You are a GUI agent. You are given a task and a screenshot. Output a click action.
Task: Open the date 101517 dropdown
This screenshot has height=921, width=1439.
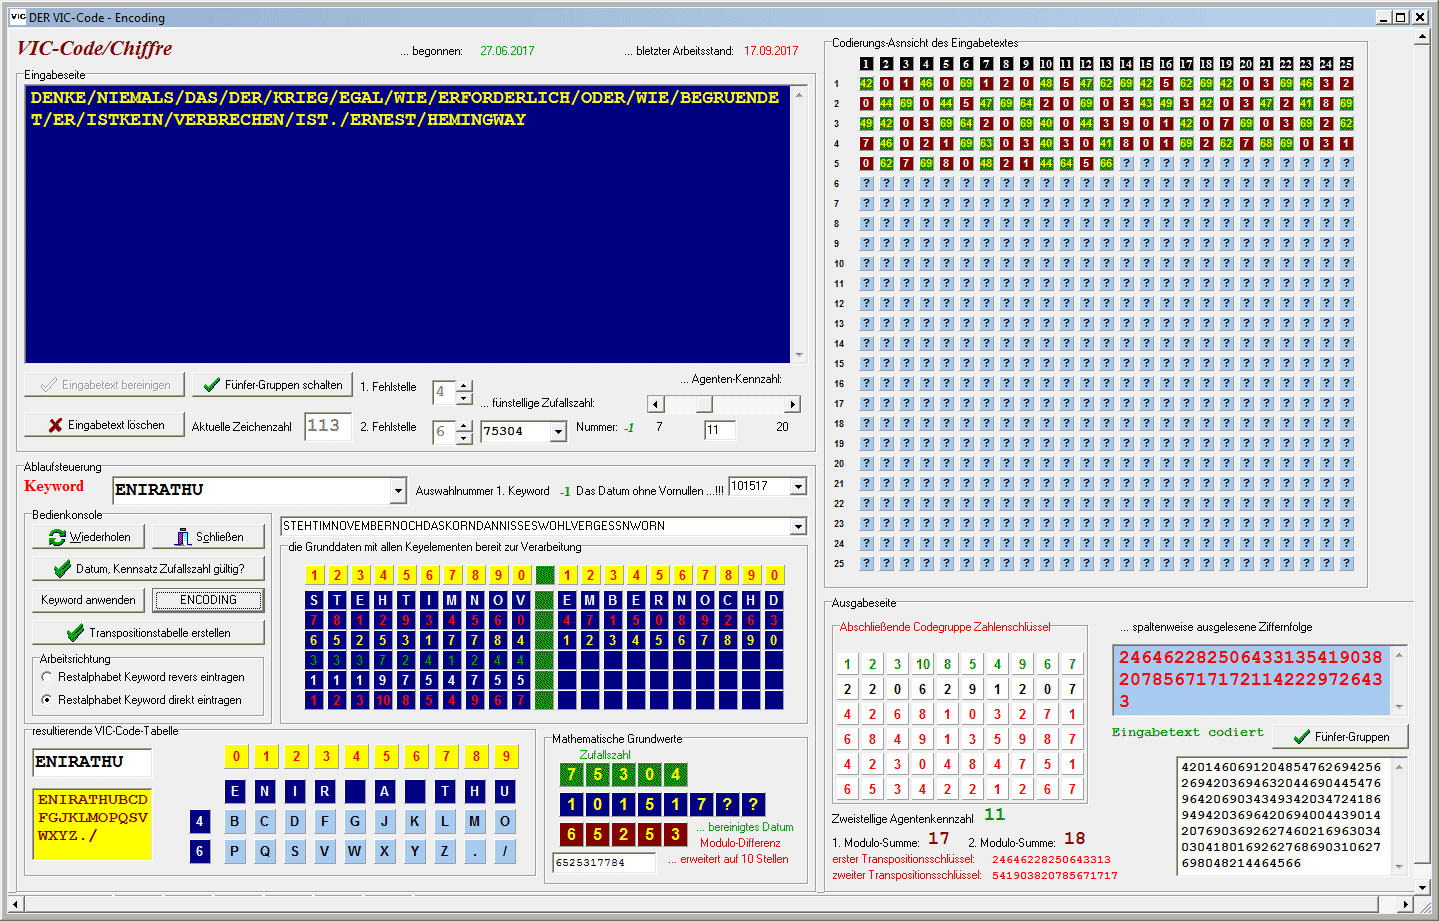pos(798,487)
